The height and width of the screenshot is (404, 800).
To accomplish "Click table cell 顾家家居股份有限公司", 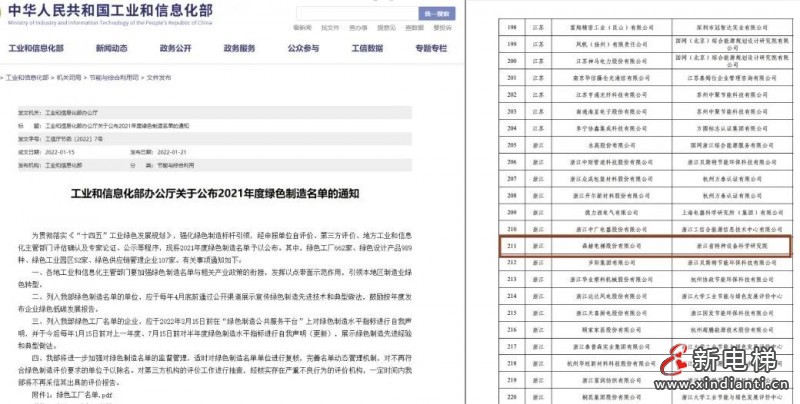I will pos(611,330).
